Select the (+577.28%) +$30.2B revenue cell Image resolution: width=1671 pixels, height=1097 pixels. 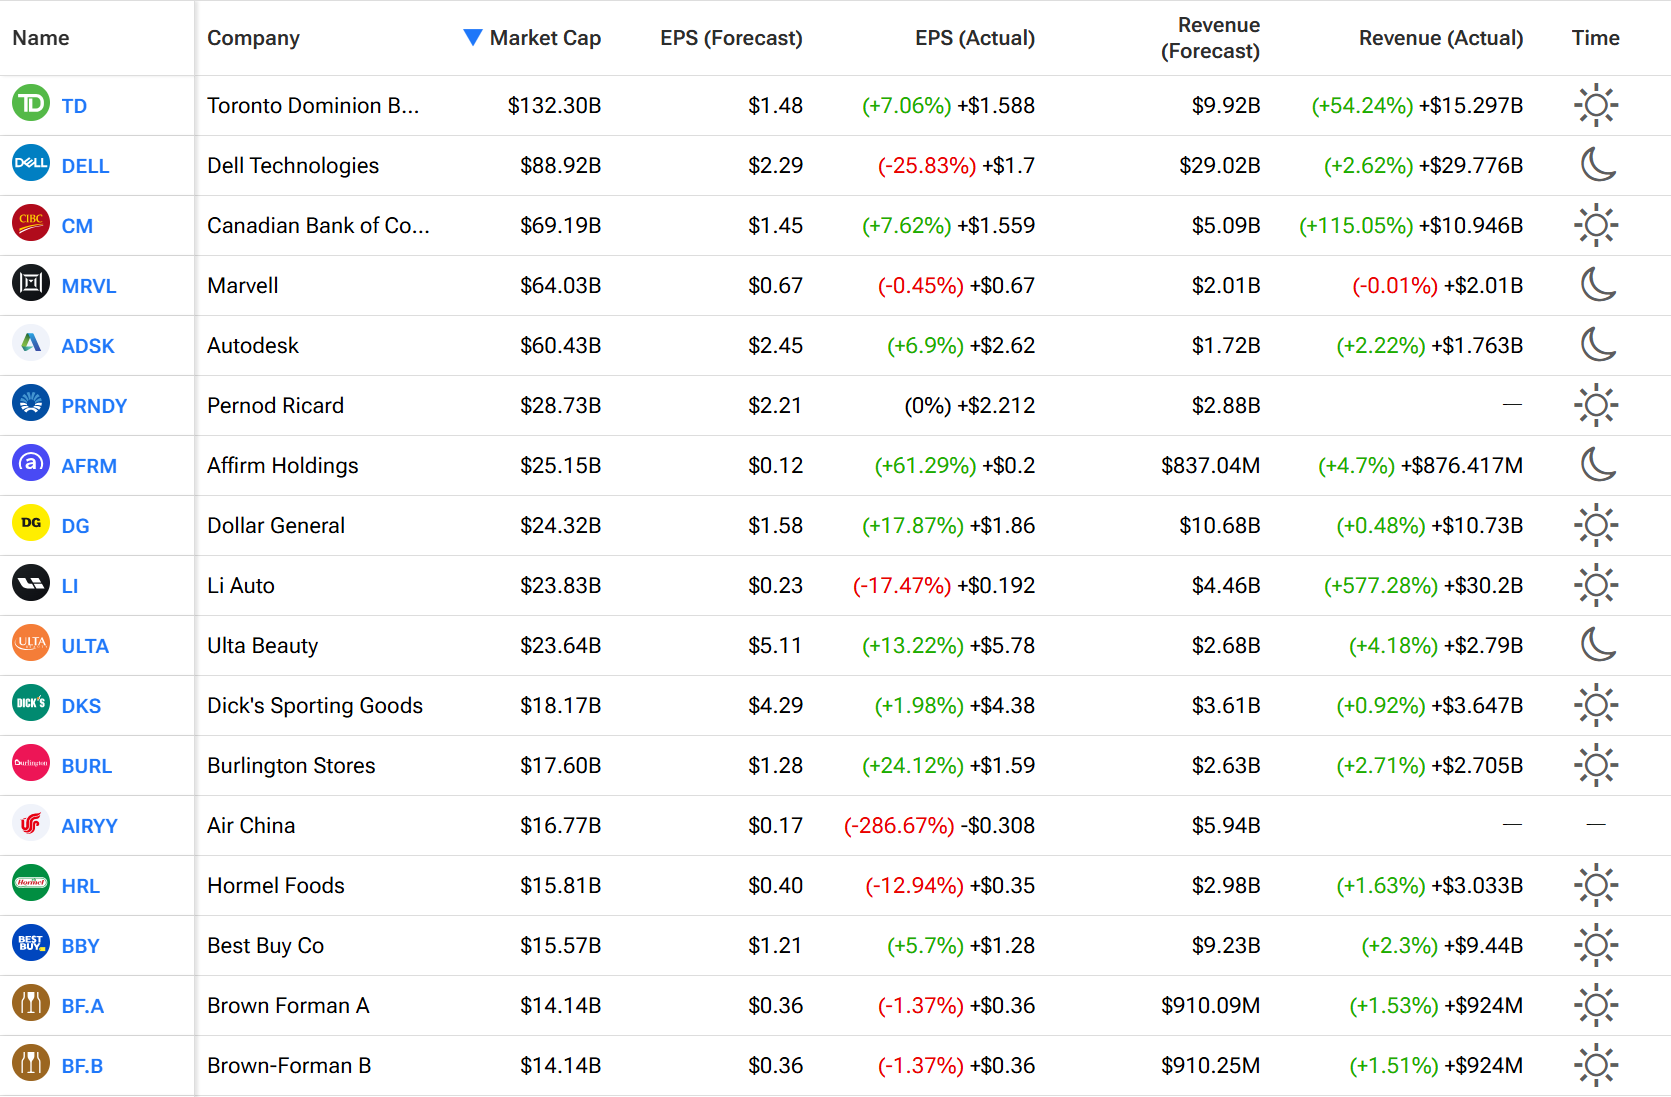1423,585
